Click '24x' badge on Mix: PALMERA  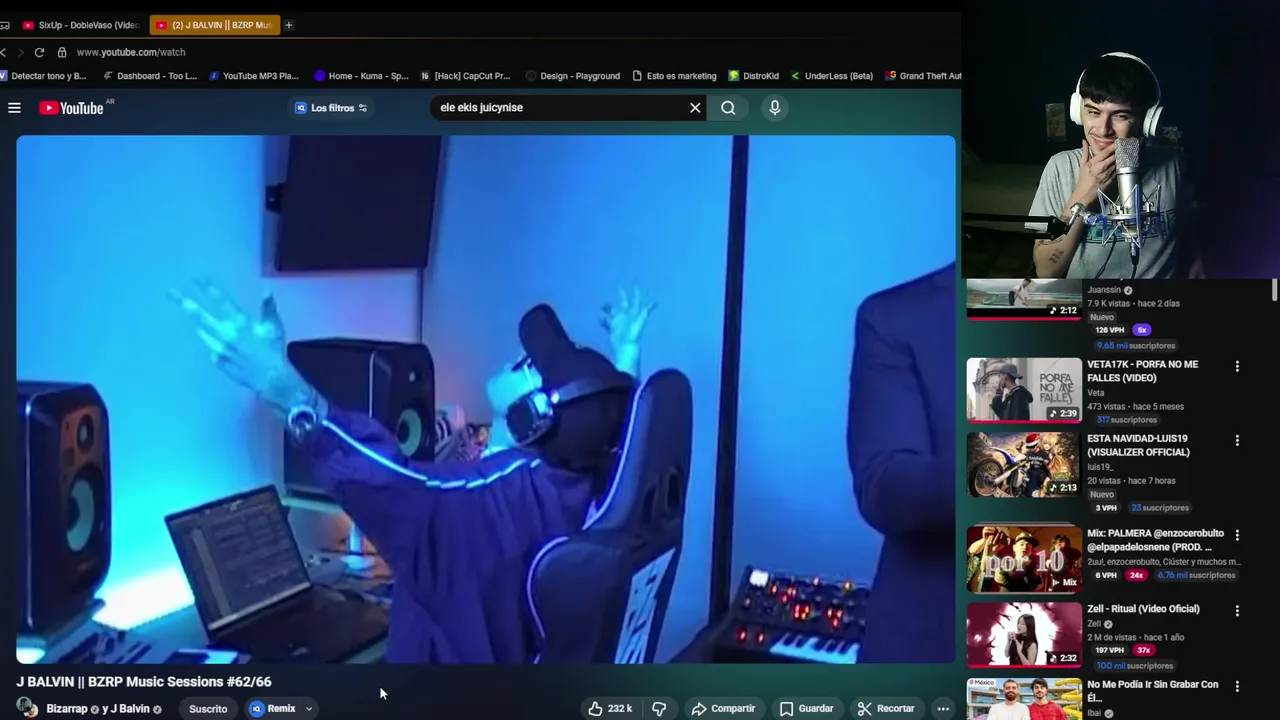tap(1136, 575)
